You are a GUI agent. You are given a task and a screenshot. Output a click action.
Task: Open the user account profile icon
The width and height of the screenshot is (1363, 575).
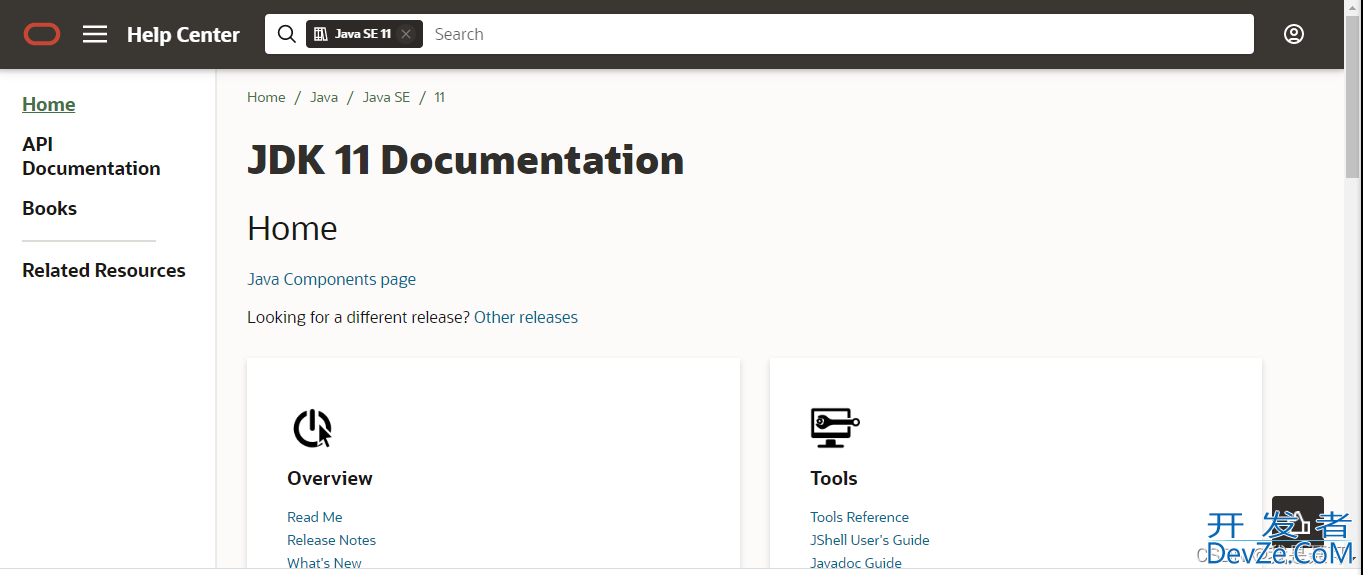point(1294,34)
